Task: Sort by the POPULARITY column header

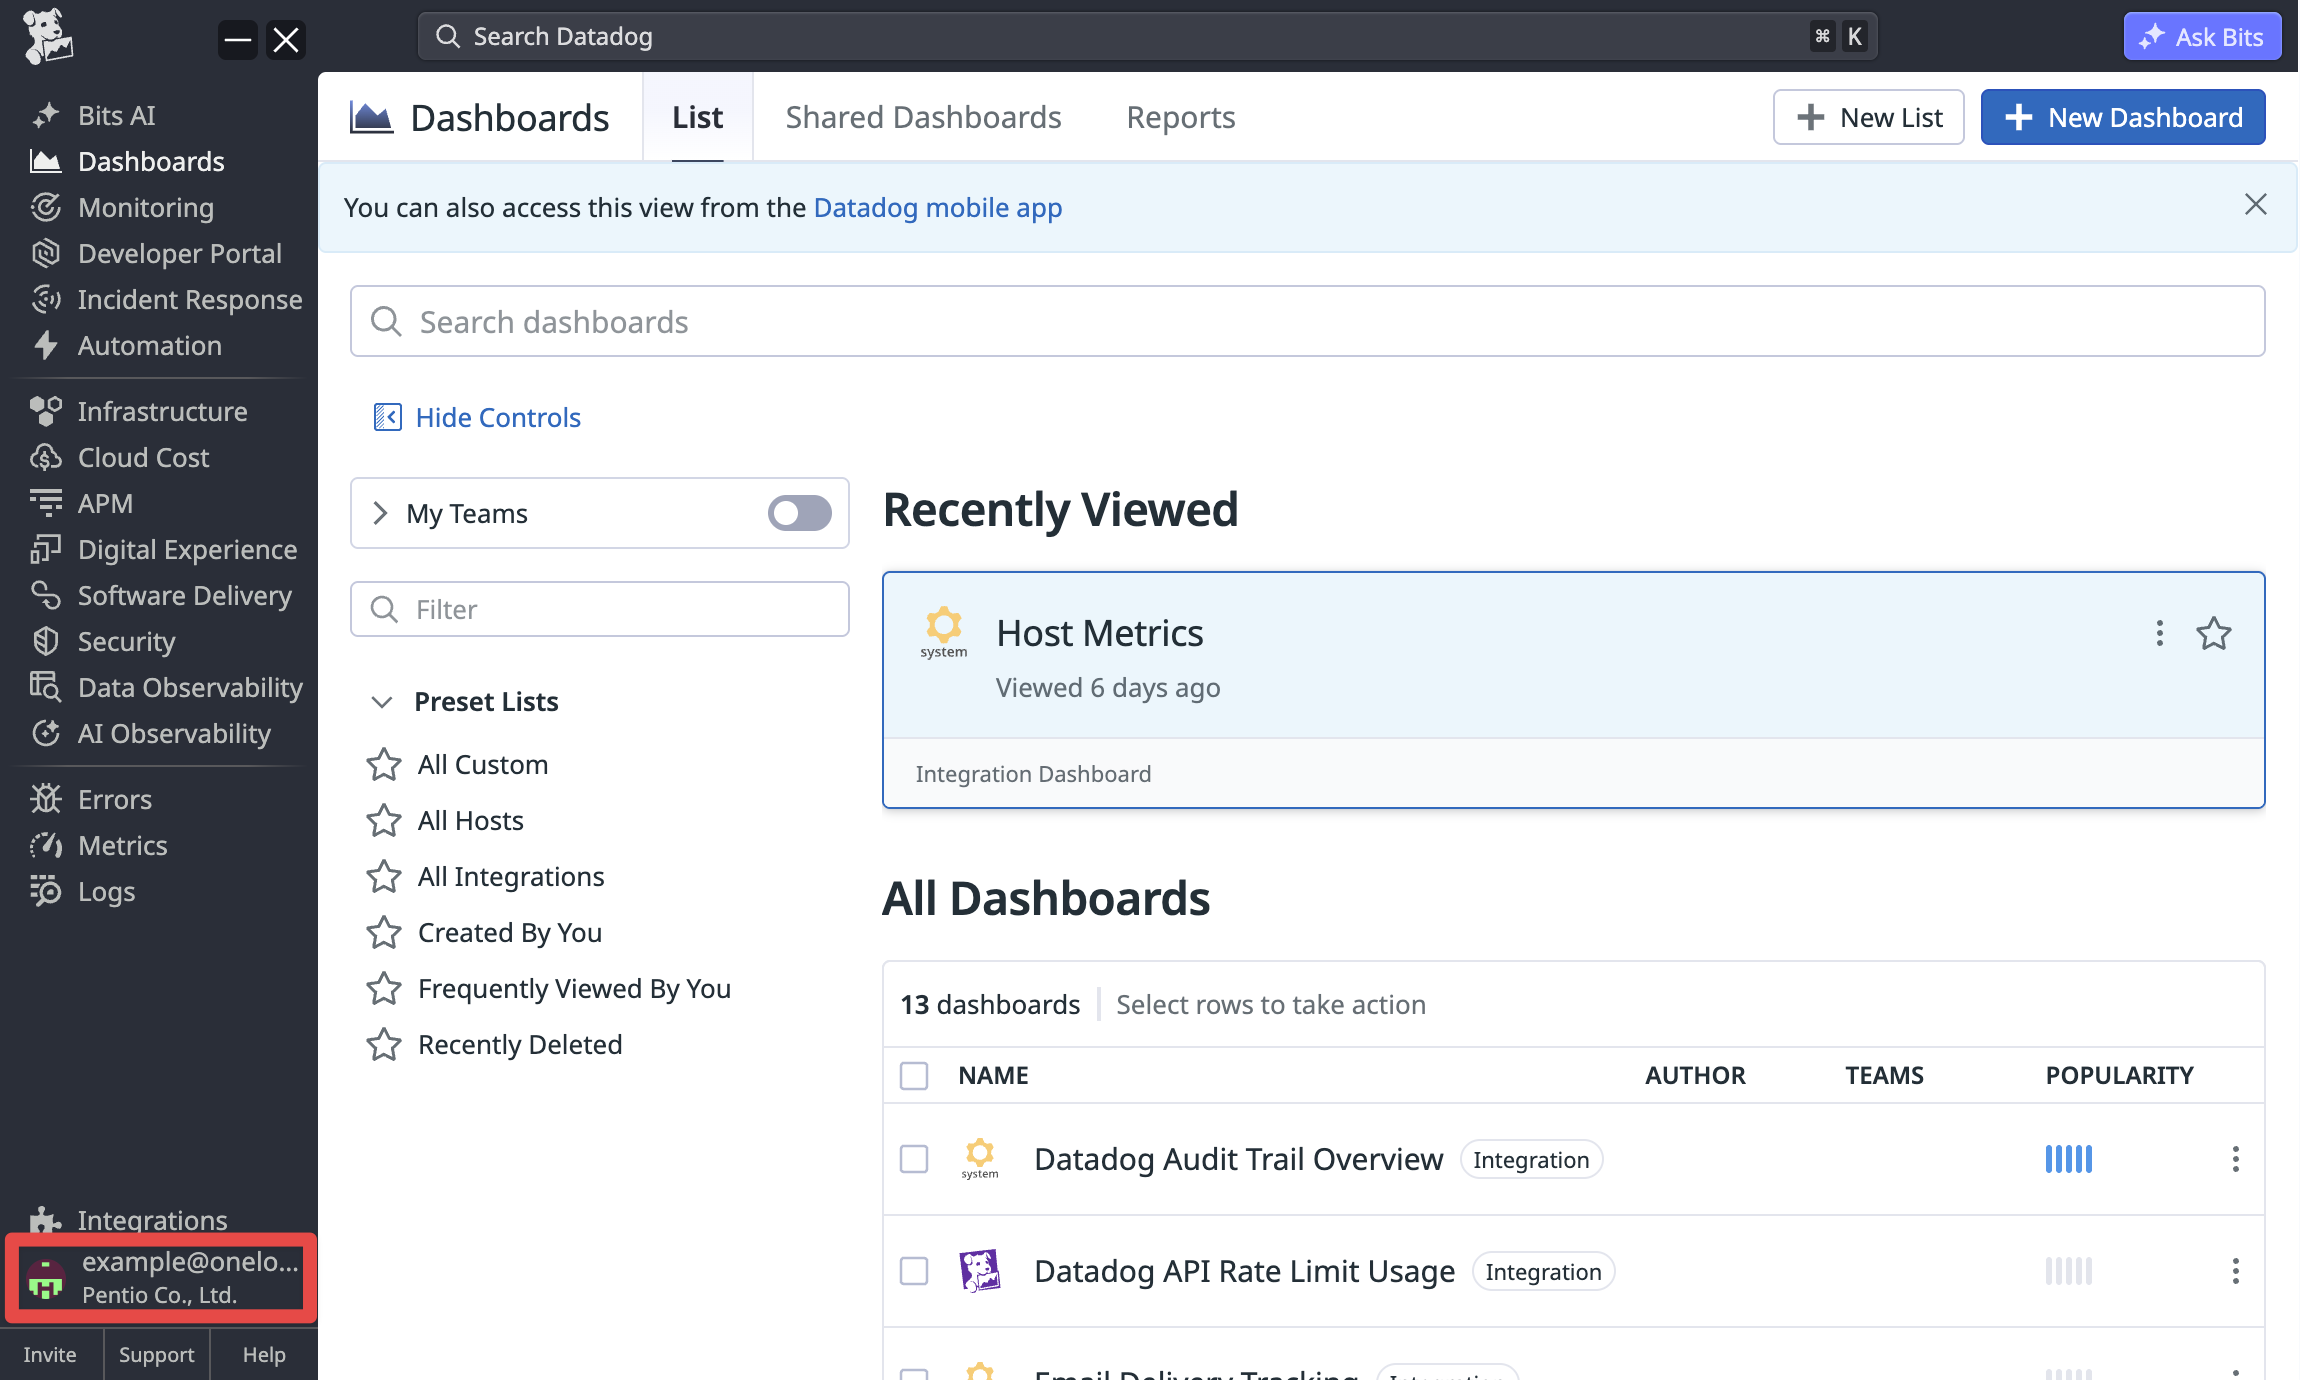Action: 2119,1075
